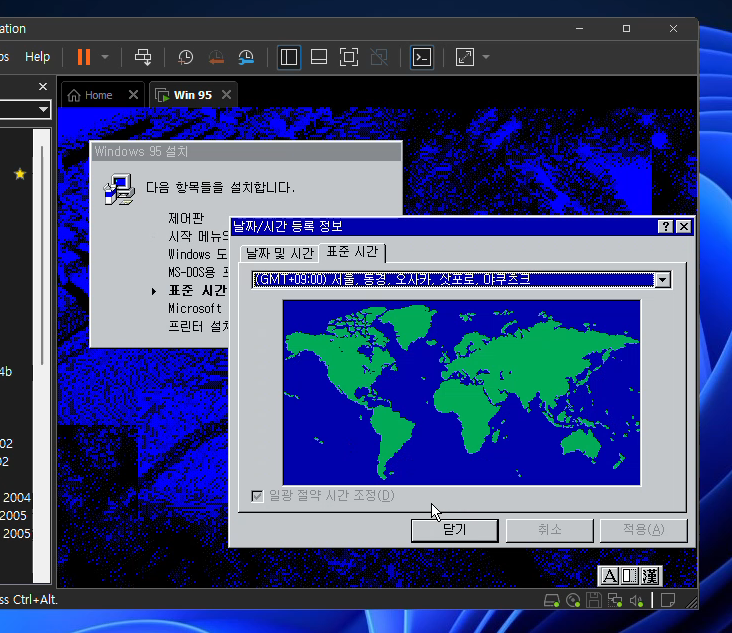Toggle the IME full/half width button
The width and height of the screenshot is (732, 633).
[630, 577]
